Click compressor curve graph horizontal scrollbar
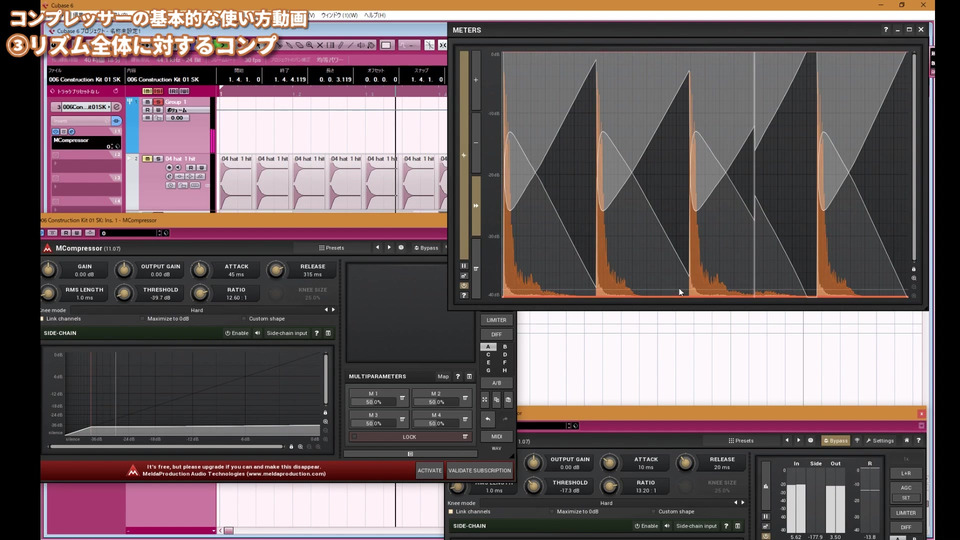Image resolution: width=960 pixels, height=540 pixels. (167, 447)
